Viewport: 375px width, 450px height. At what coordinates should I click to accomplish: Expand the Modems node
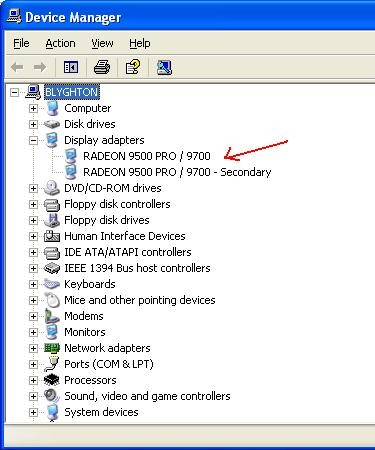[x=33, y=316]
